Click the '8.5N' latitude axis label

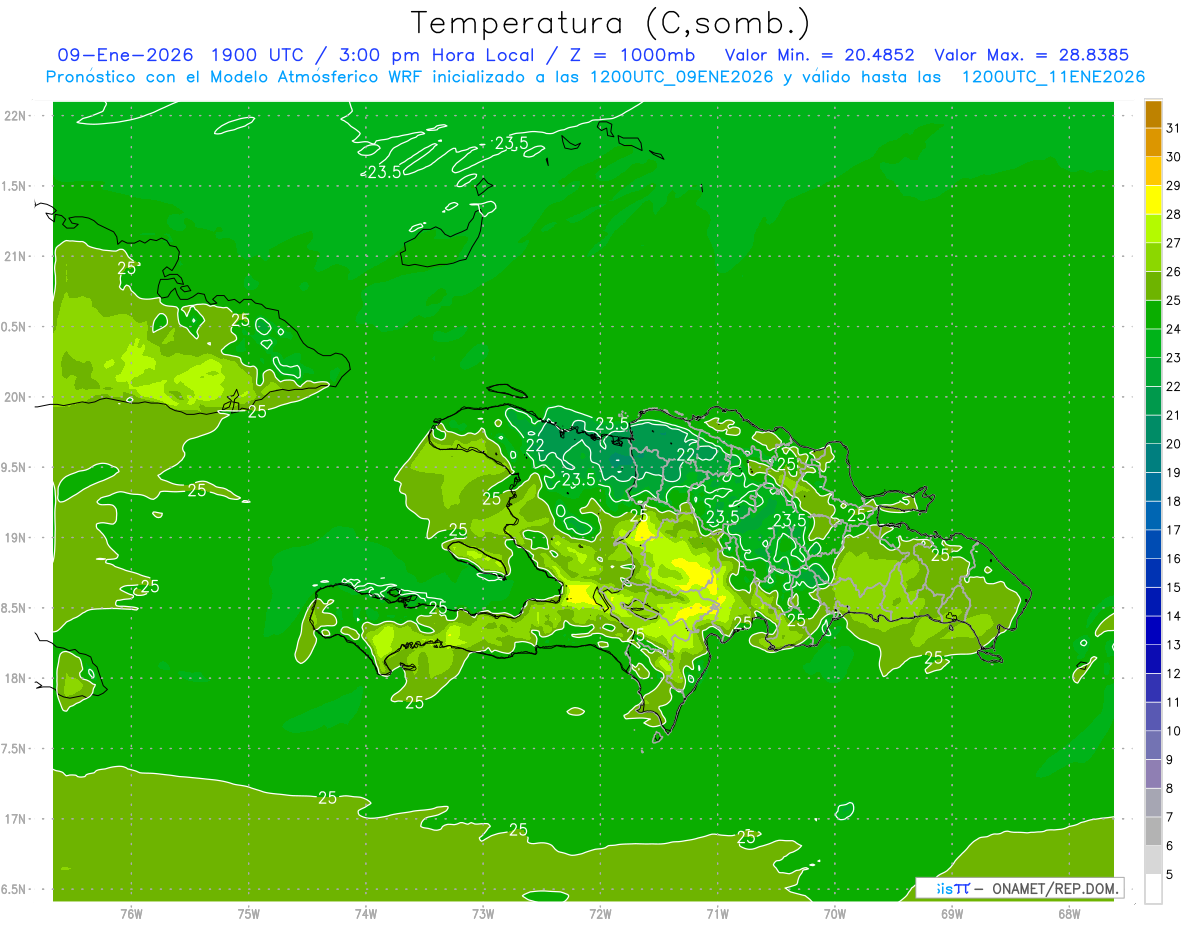click(x=15, y=608)
